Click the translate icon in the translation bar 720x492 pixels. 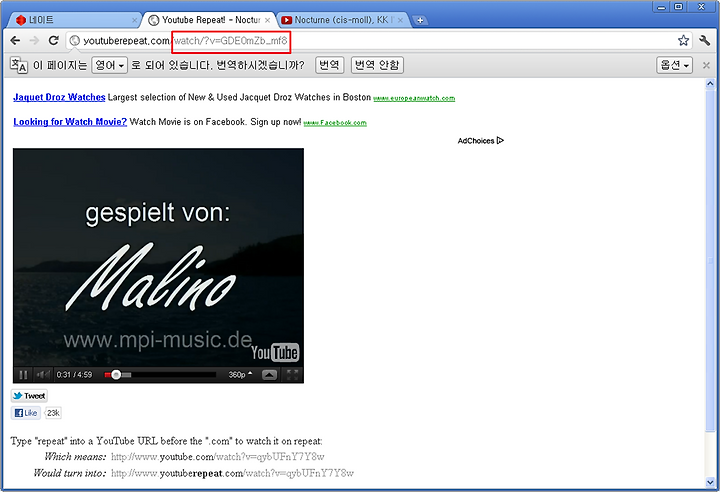(x=19, y=65)
